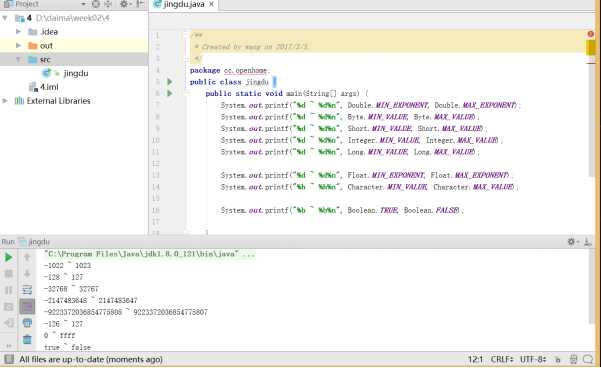Click the '-1022 ~ 1023' console output line

pyautogui.click(x=67, y=265)
